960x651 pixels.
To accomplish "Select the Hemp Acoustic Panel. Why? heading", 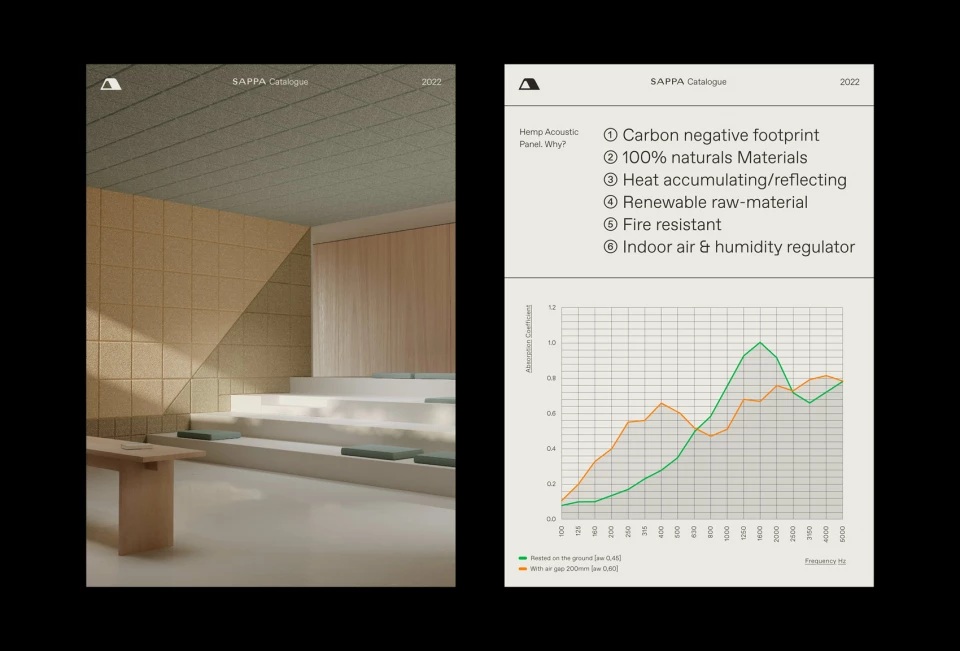I will click(543, 138).
